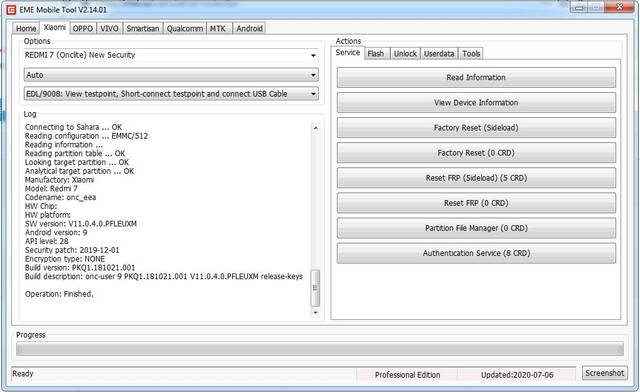The width and height of the screenshot is (640, 392).
Task: Click the Progress bar
Action: 320,349
